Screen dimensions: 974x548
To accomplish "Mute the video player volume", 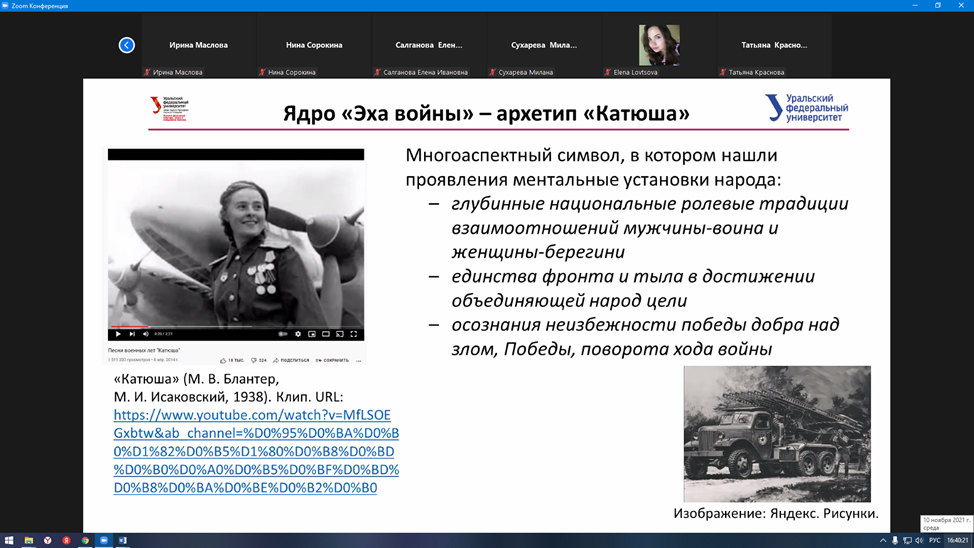I will pos(146,334).
